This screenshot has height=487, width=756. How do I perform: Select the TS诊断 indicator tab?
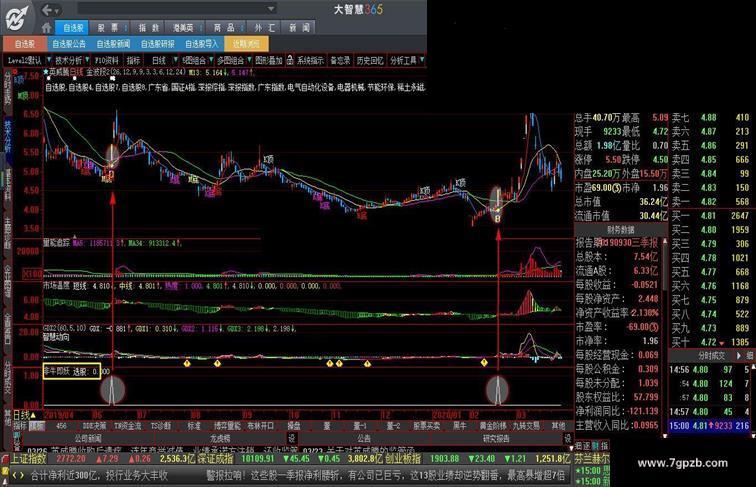coord(161,426)
